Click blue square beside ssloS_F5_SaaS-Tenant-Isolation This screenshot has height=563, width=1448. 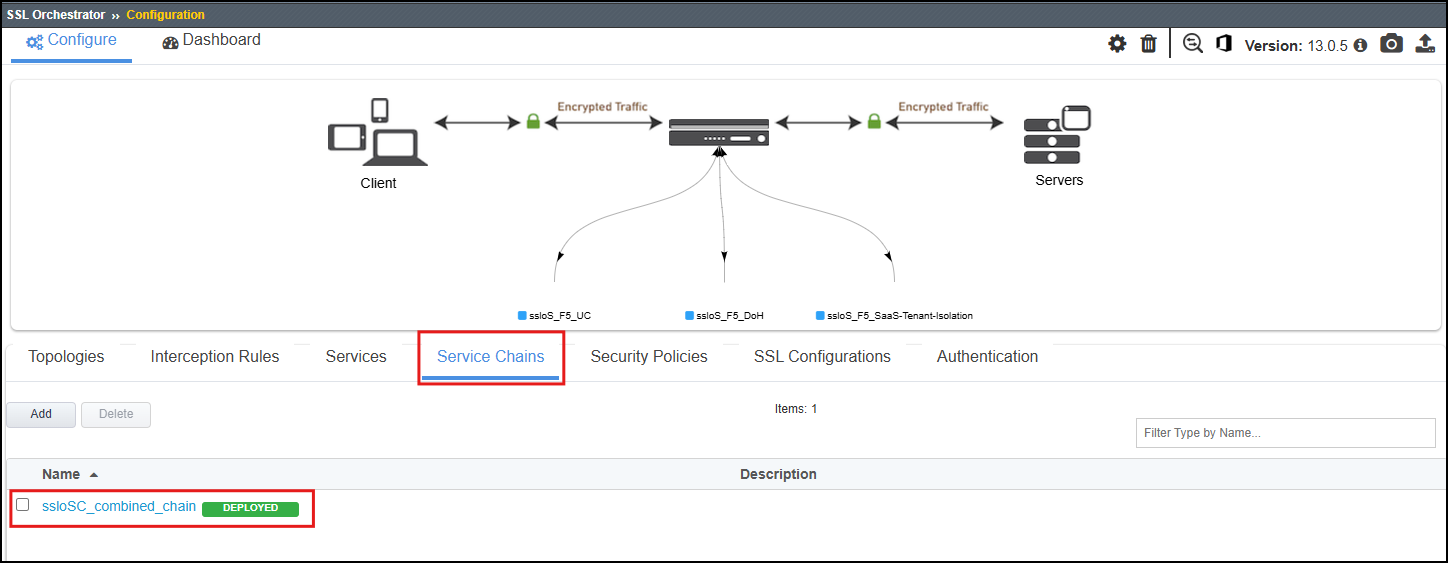pos(821,315)
